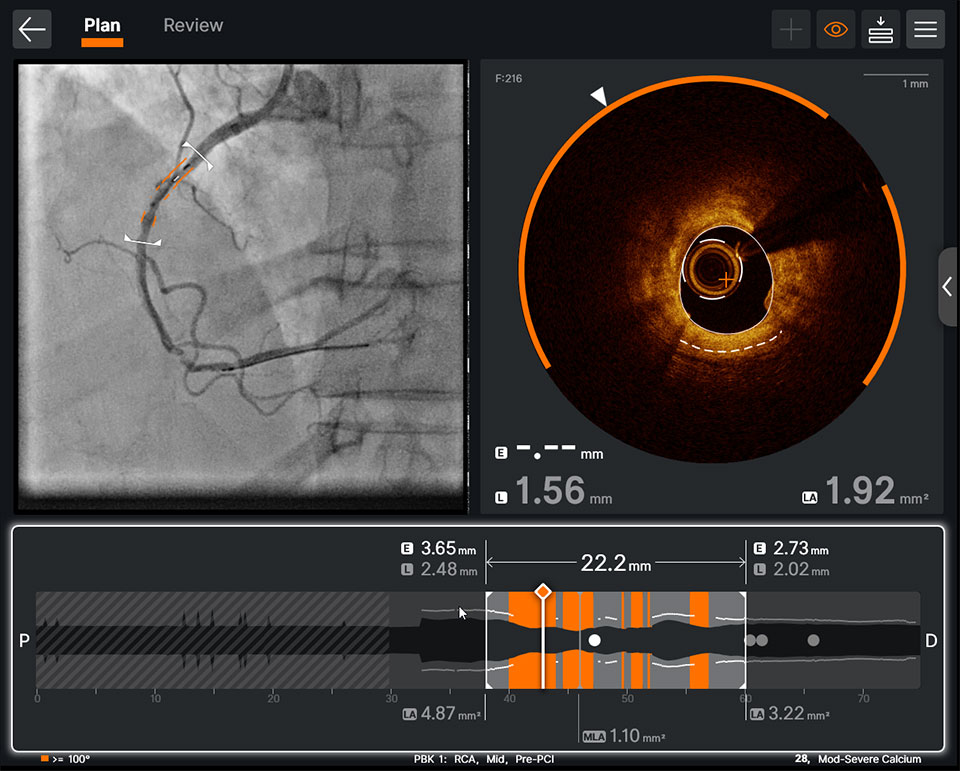Screen dimensions: 960x771
Task: Click the rightmost gray dot in distal lumen
Action: (813, 640)
